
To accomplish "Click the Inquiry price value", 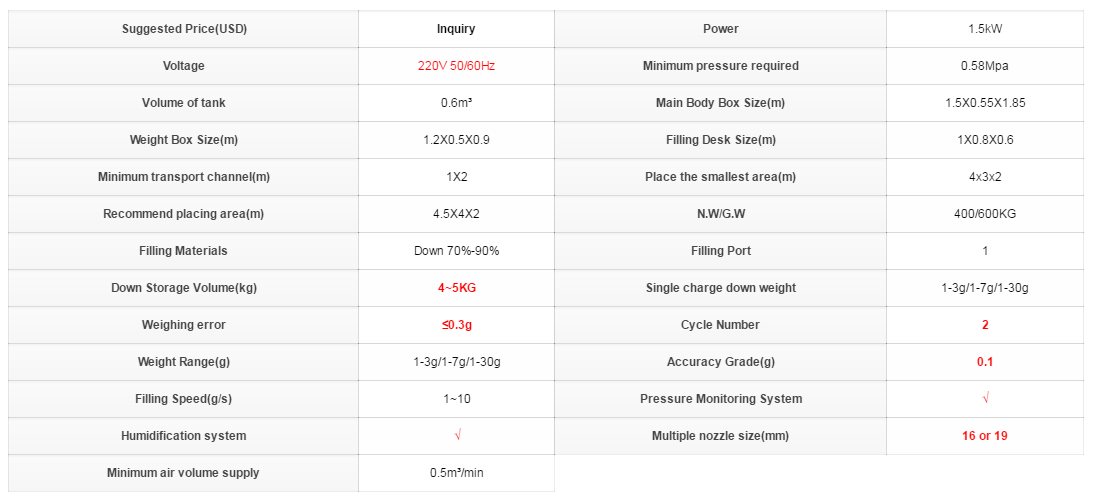I will [456, 29].
